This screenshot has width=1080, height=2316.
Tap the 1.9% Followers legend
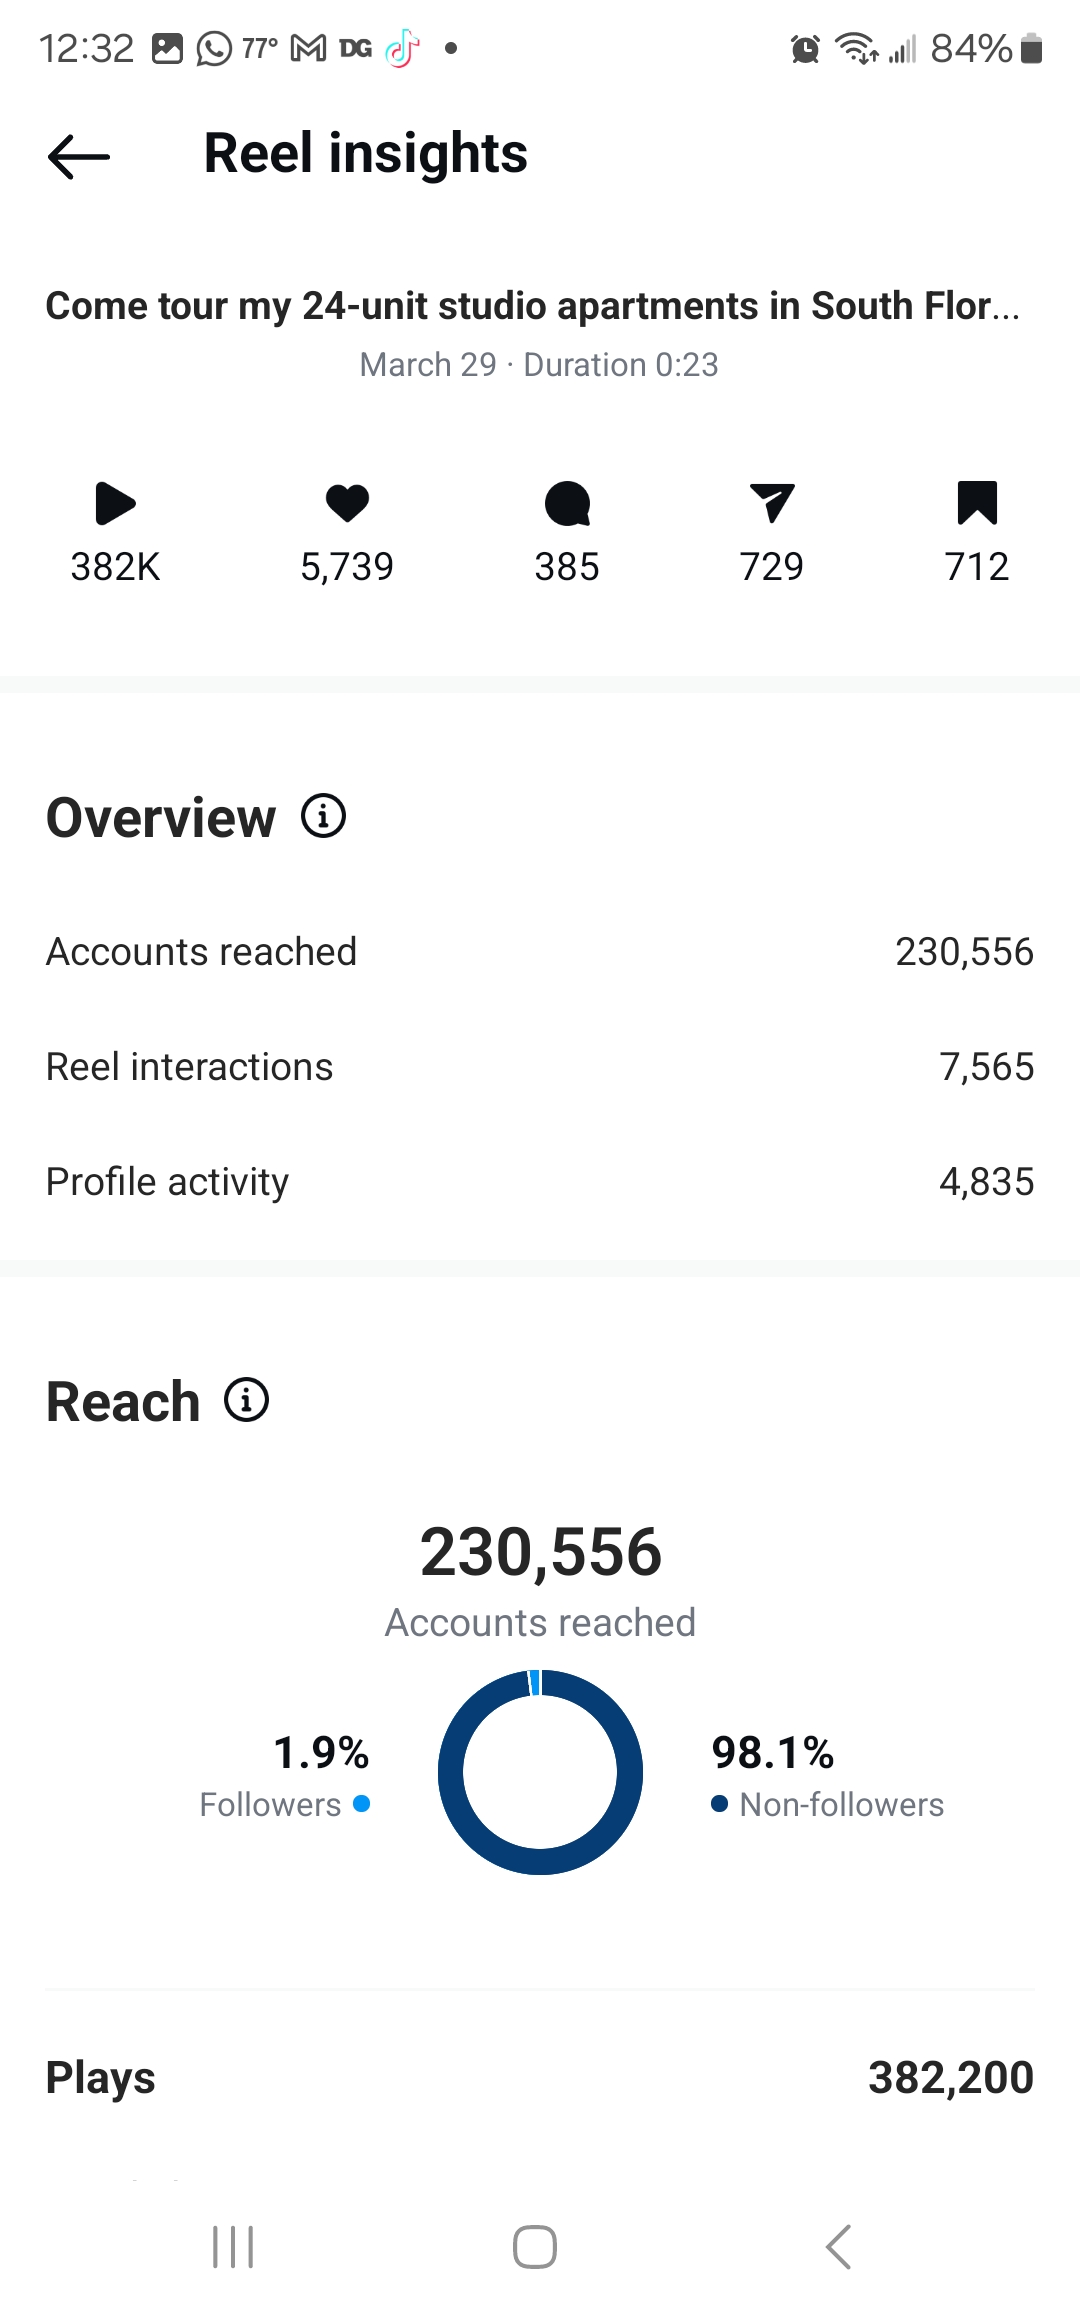click(285, 1777)
